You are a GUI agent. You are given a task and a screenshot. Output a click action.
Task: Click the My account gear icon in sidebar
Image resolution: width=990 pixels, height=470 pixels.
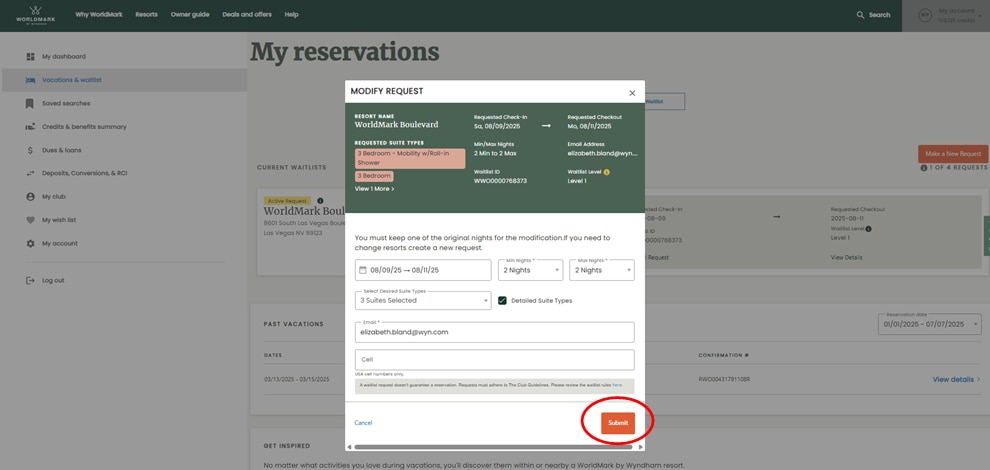30,243
